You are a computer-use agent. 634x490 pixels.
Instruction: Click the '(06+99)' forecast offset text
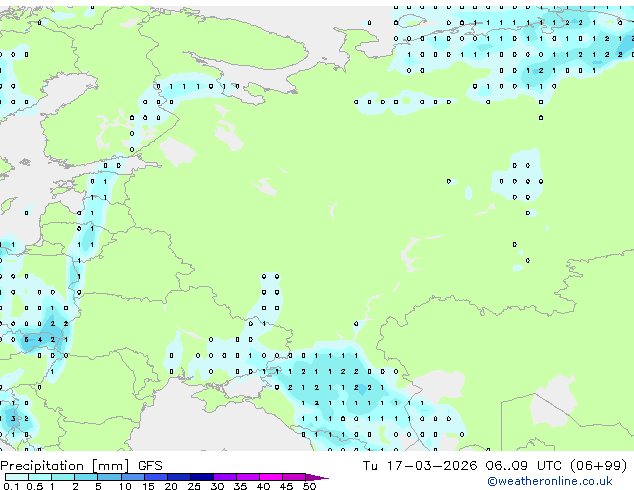(x=598, y=466)
